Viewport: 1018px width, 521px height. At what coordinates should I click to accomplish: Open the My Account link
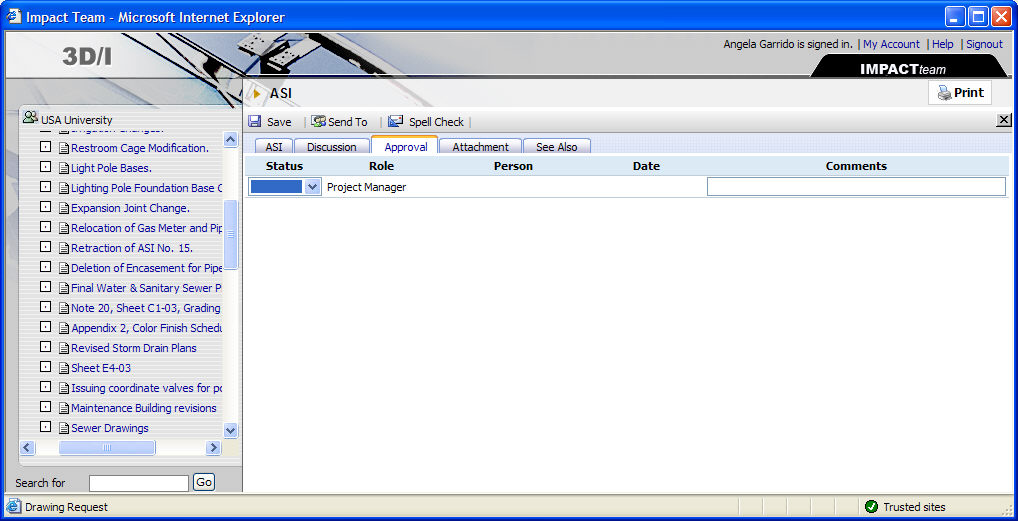[891, 44]
